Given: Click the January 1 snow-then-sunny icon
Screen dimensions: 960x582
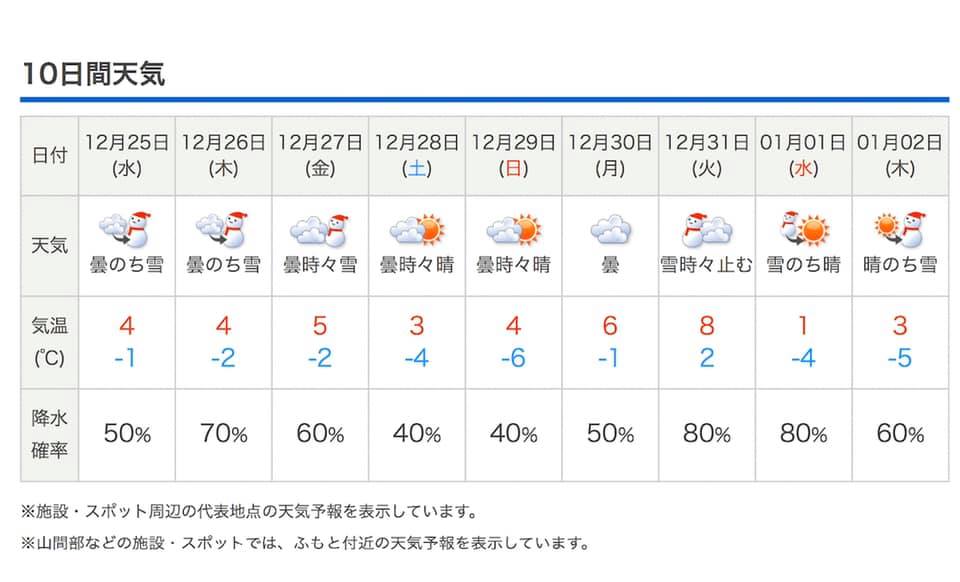Looking at the screenshot, I should click(x=804, y=229).
